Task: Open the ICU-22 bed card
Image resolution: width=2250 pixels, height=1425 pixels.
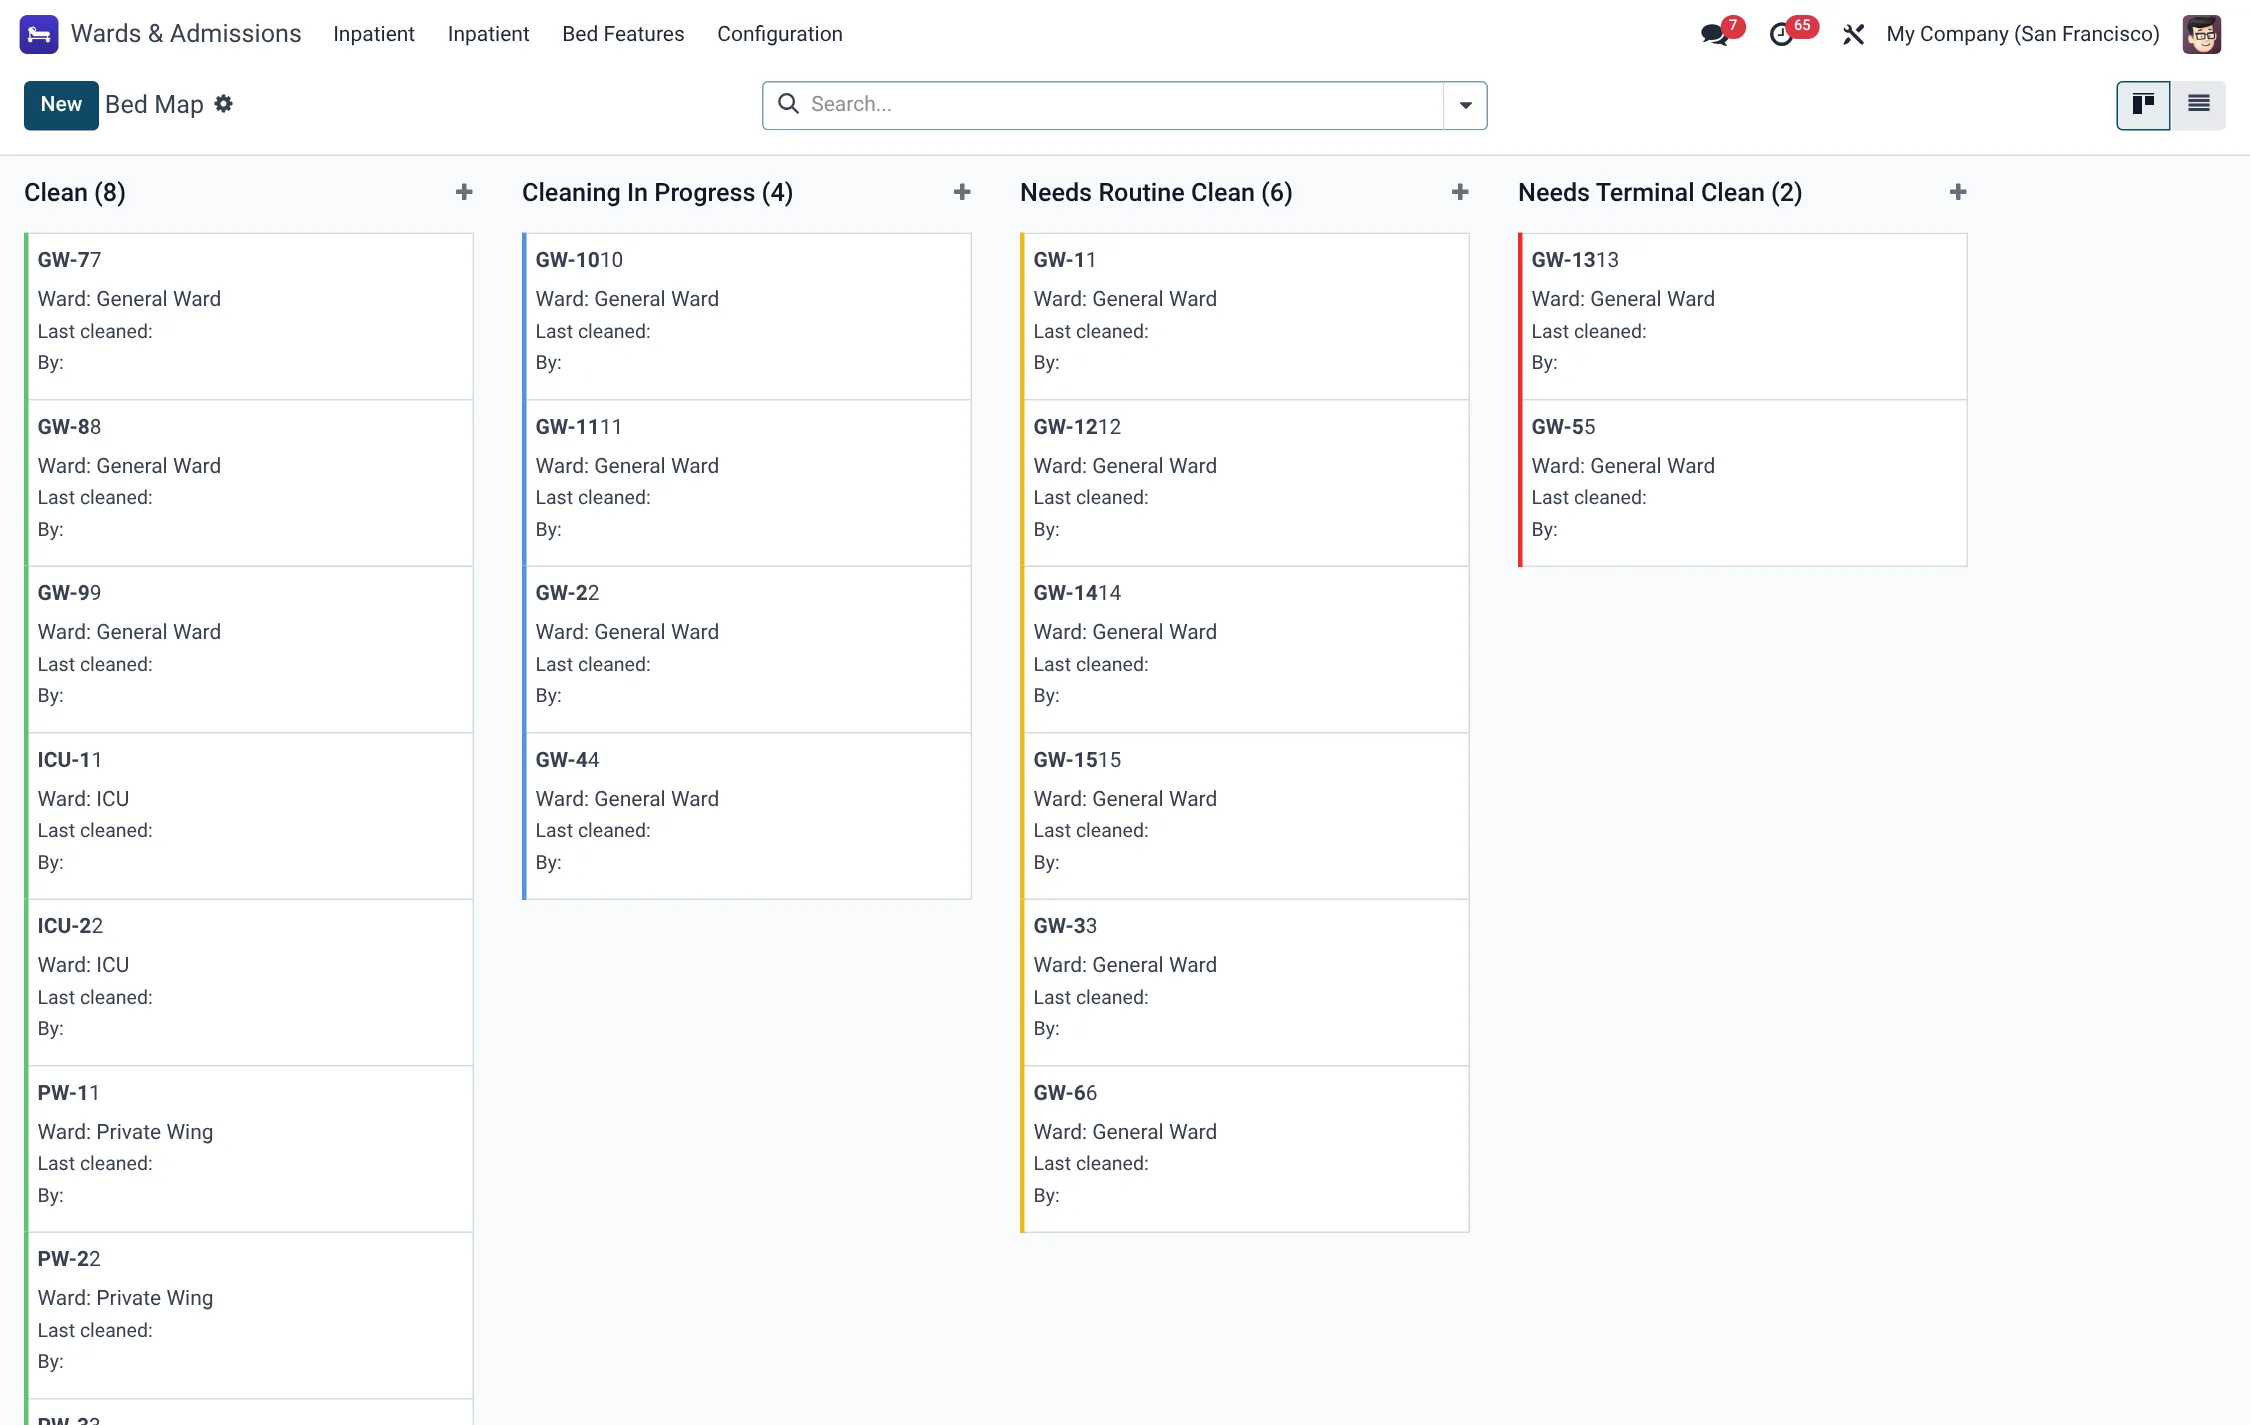Action: point(249,982)
